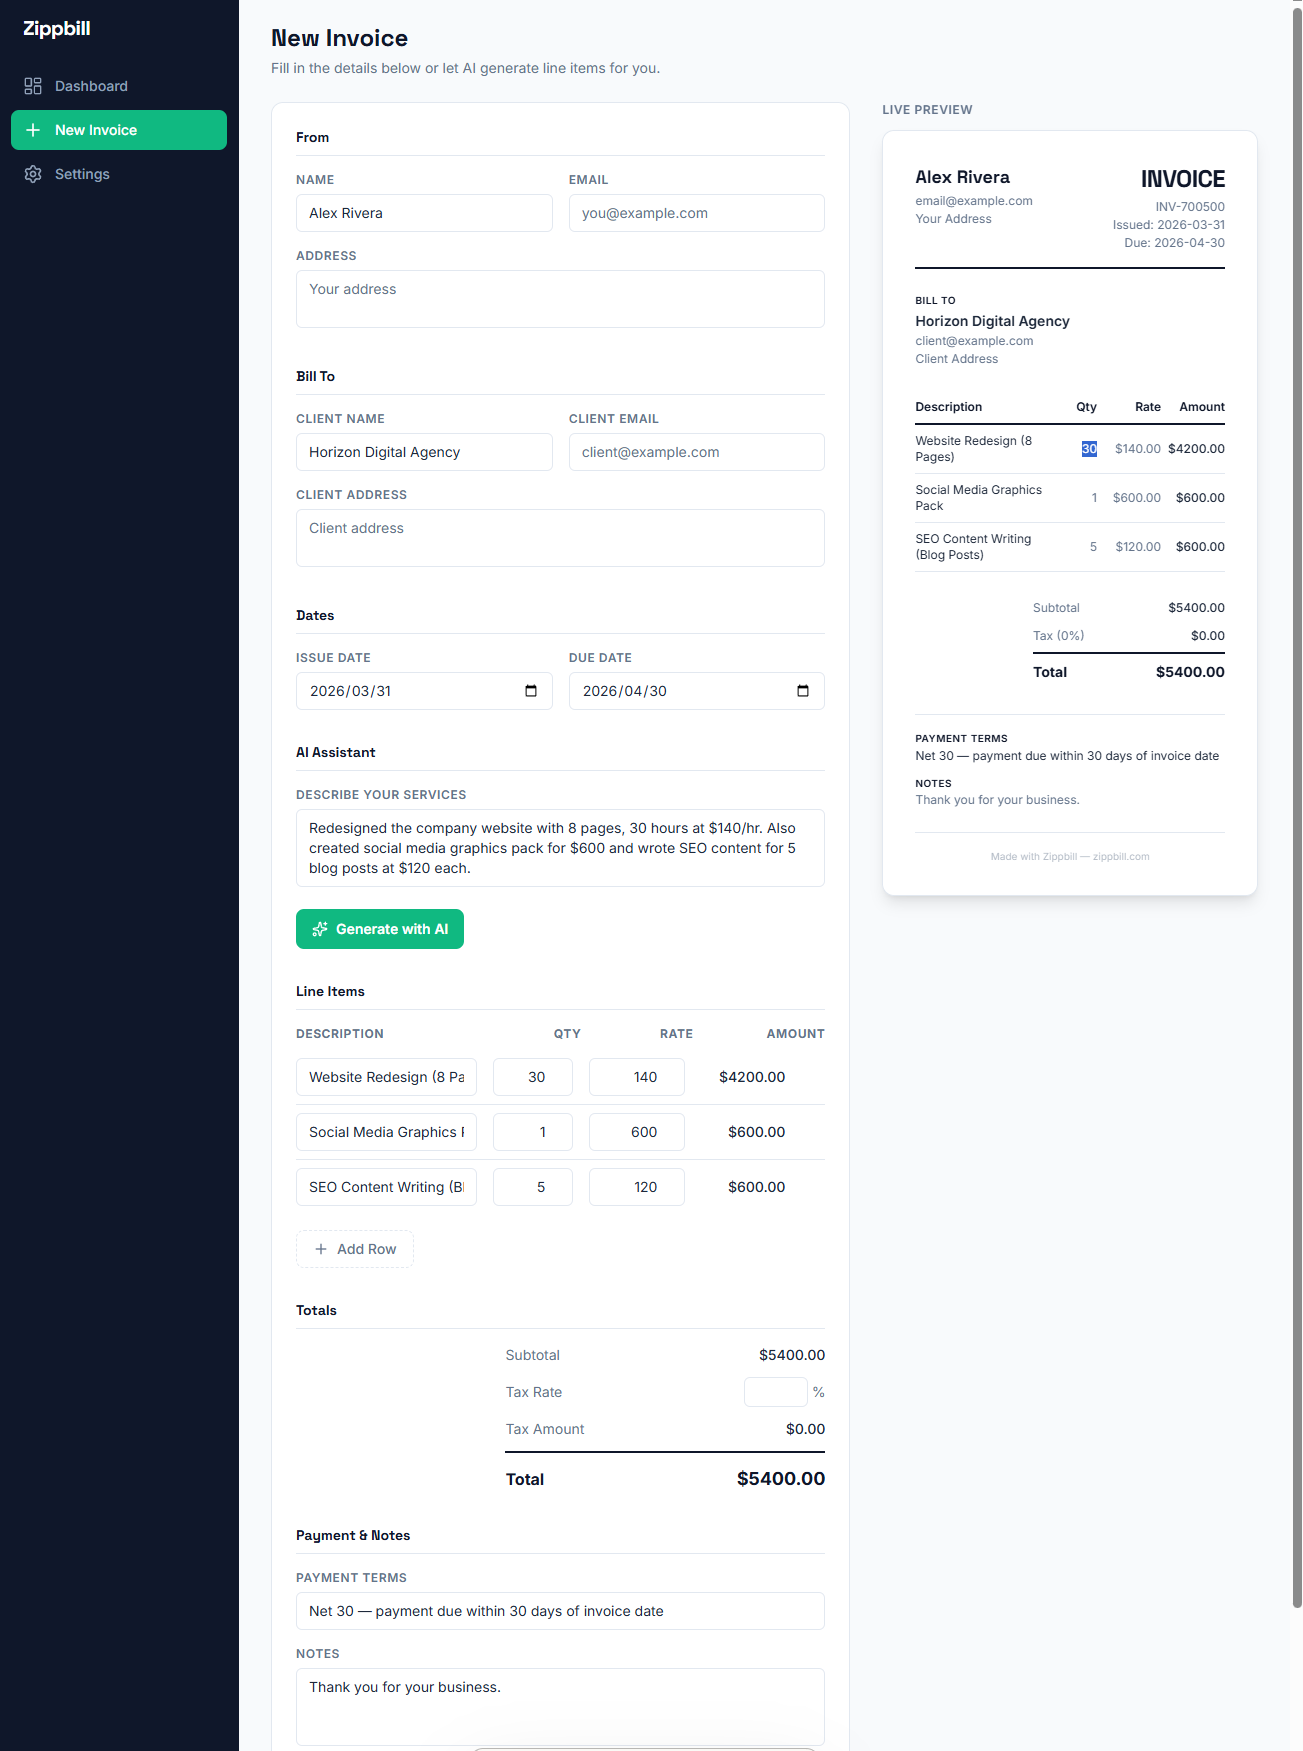Viewport: 1303px width, 1751px height.
Task: Click the Generate with AI button
Action: pyautogui.click(x=380, y=929)
